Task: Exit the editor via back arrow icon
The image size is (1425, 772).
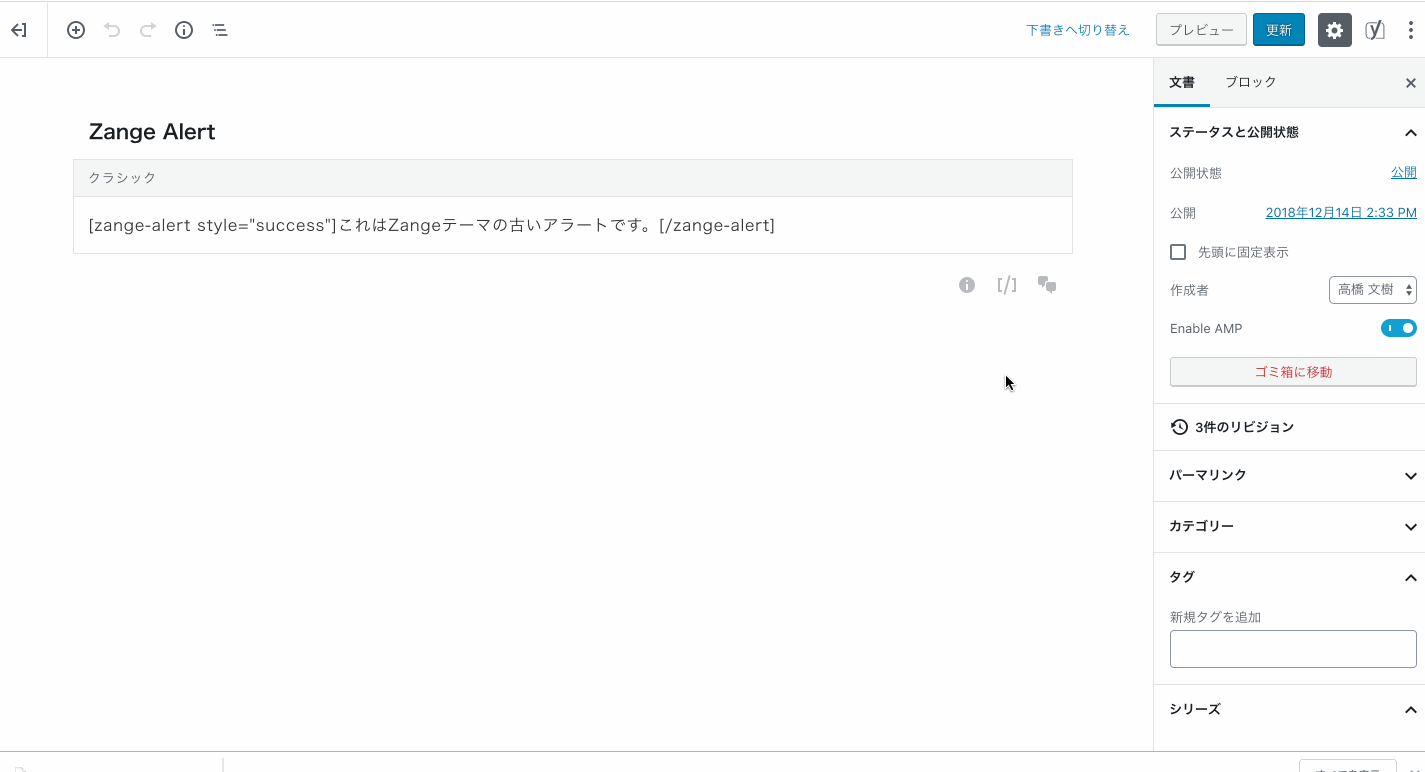Action: click(x=18, y=30)
